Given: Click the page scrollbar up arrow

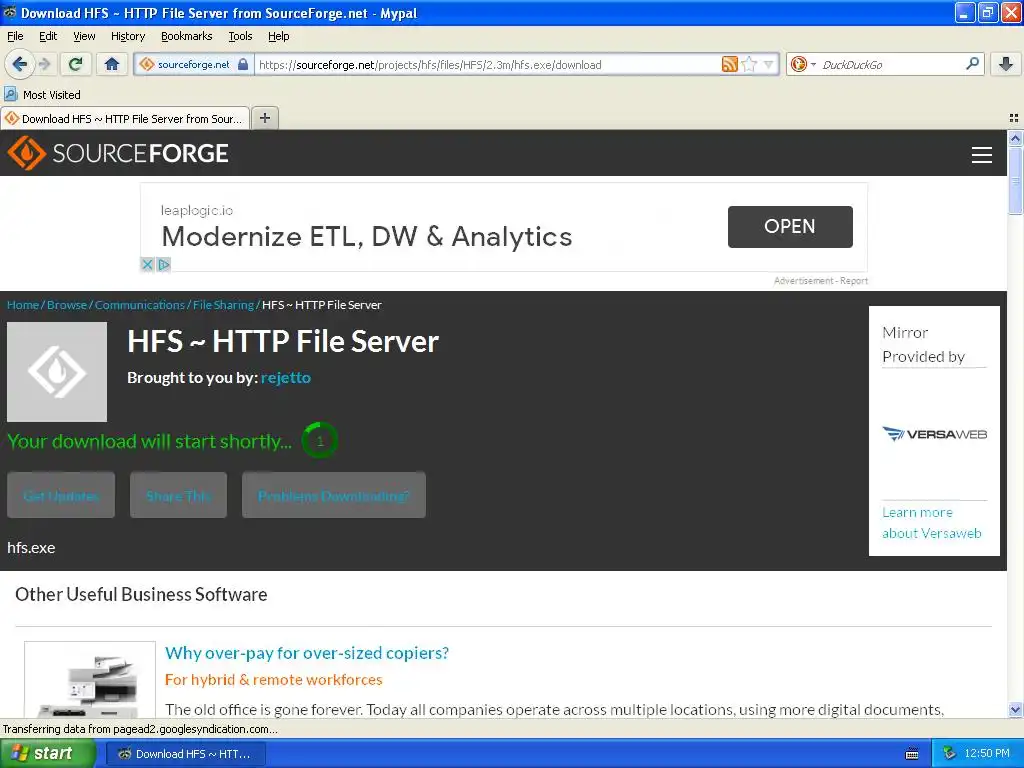Looking at the screenshot, I should pyautogui.click(x=1015, y=138).
